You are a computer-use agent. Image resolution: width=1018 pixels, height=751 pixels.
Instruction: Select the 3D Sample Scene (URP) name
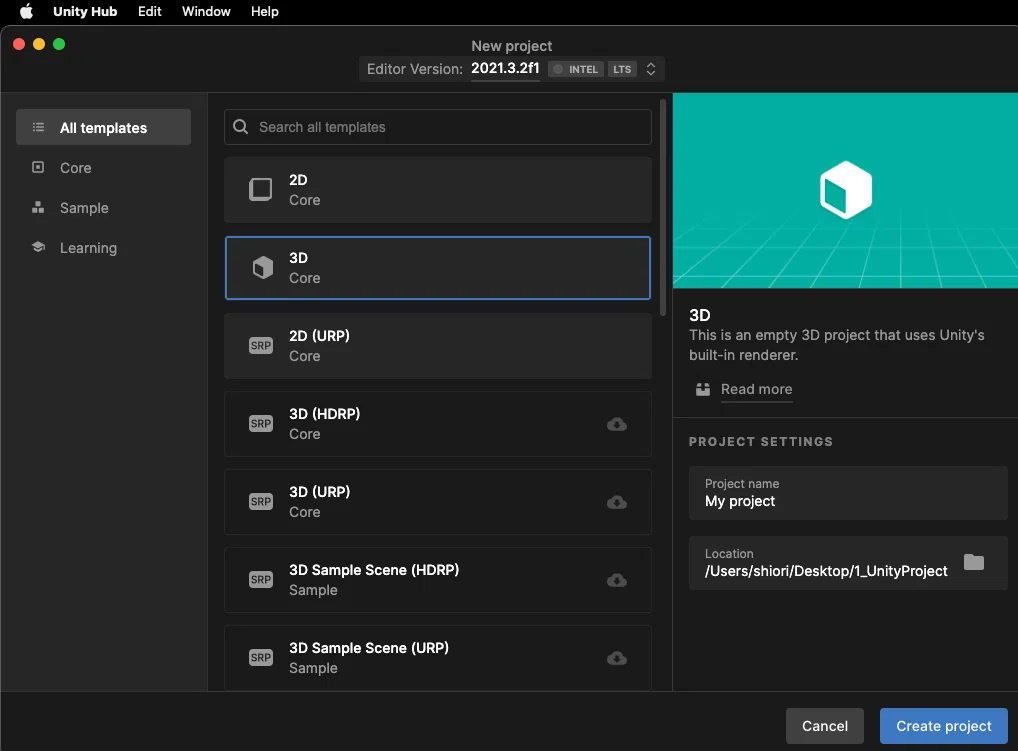point(369,648)
